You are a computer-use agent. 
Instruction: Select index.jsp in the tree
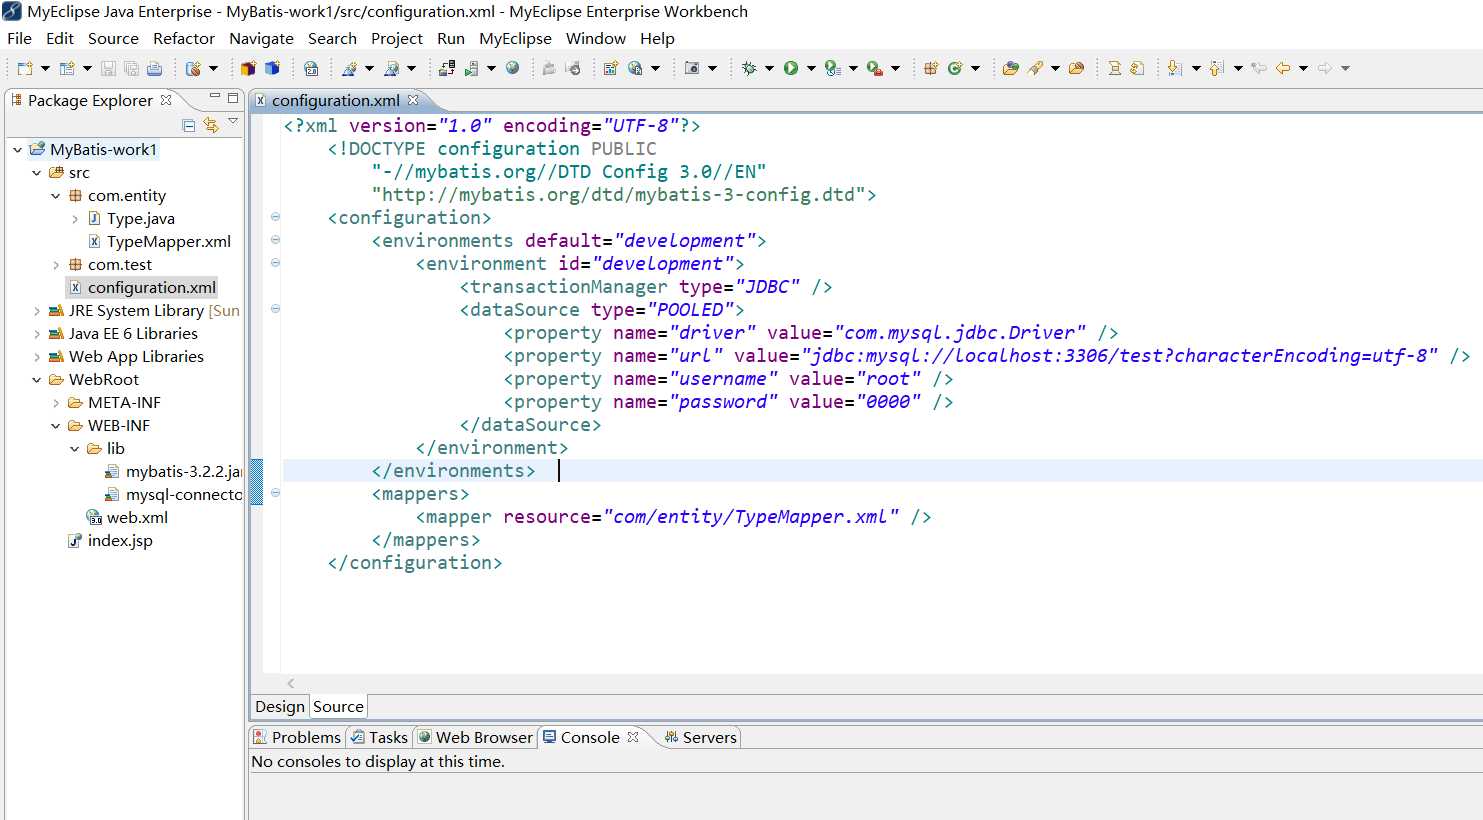[110, 541]
